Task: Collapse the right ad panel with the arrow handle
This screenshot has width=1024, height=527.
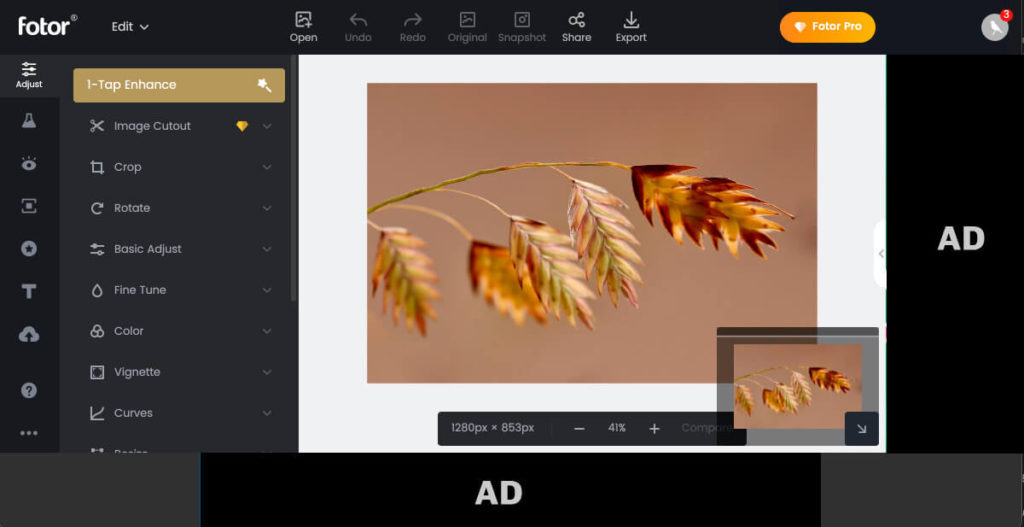Action: [880, 254]
